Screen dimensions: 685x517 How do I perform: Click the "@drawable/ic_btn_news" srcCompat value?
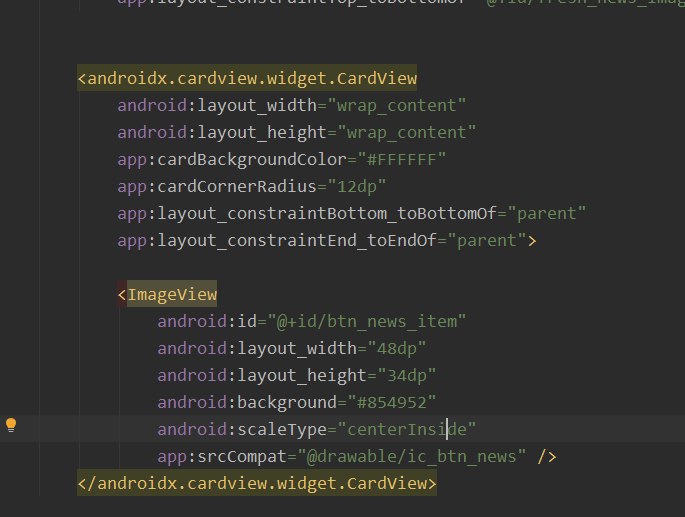coord(412,457)
